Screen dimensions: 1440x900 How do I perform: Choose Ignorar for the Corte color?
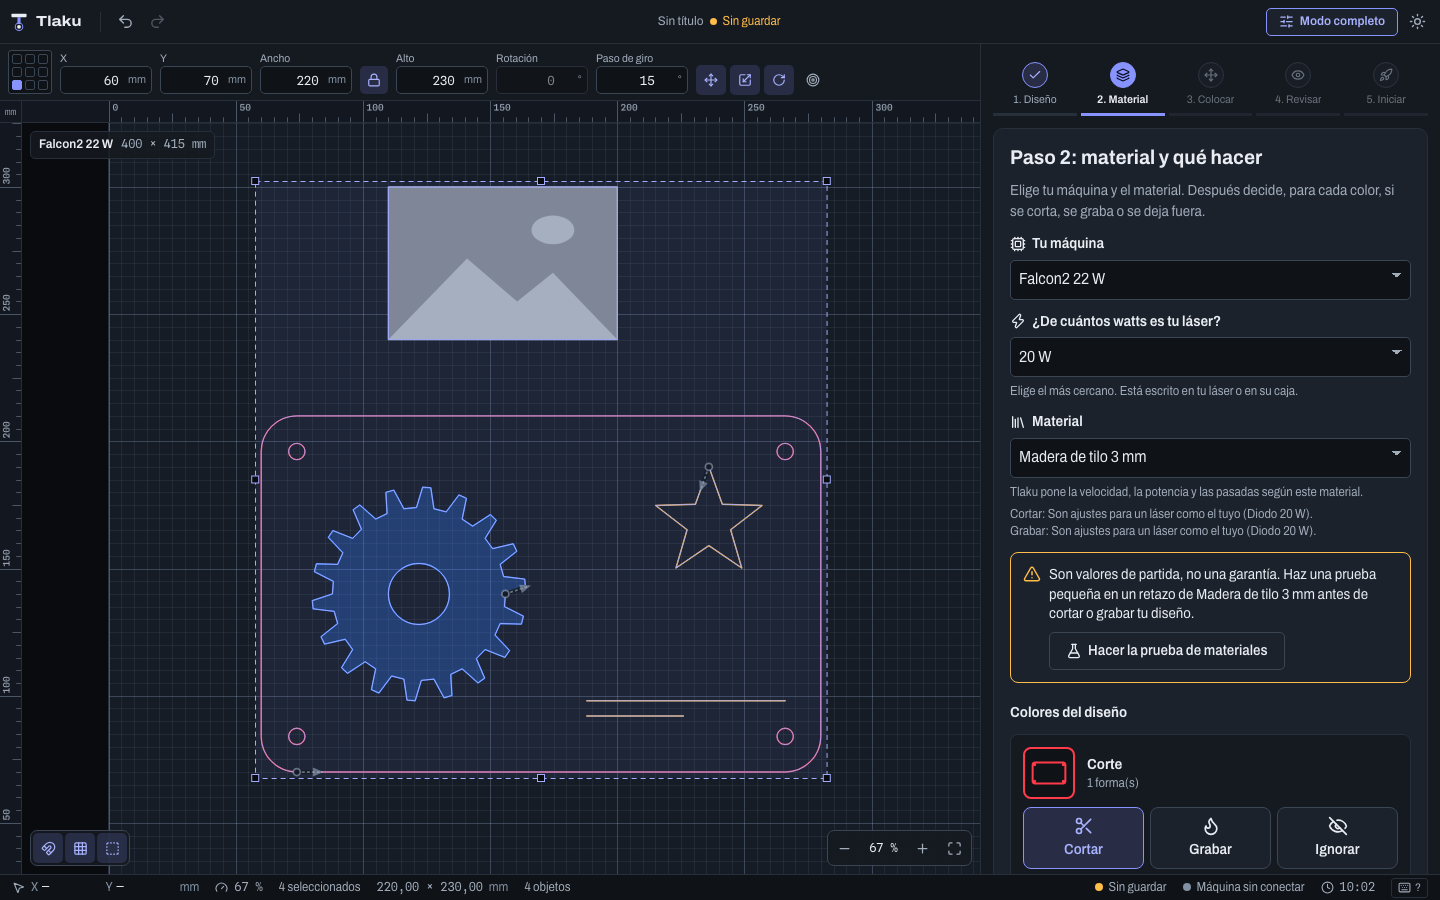point(1337,838)
